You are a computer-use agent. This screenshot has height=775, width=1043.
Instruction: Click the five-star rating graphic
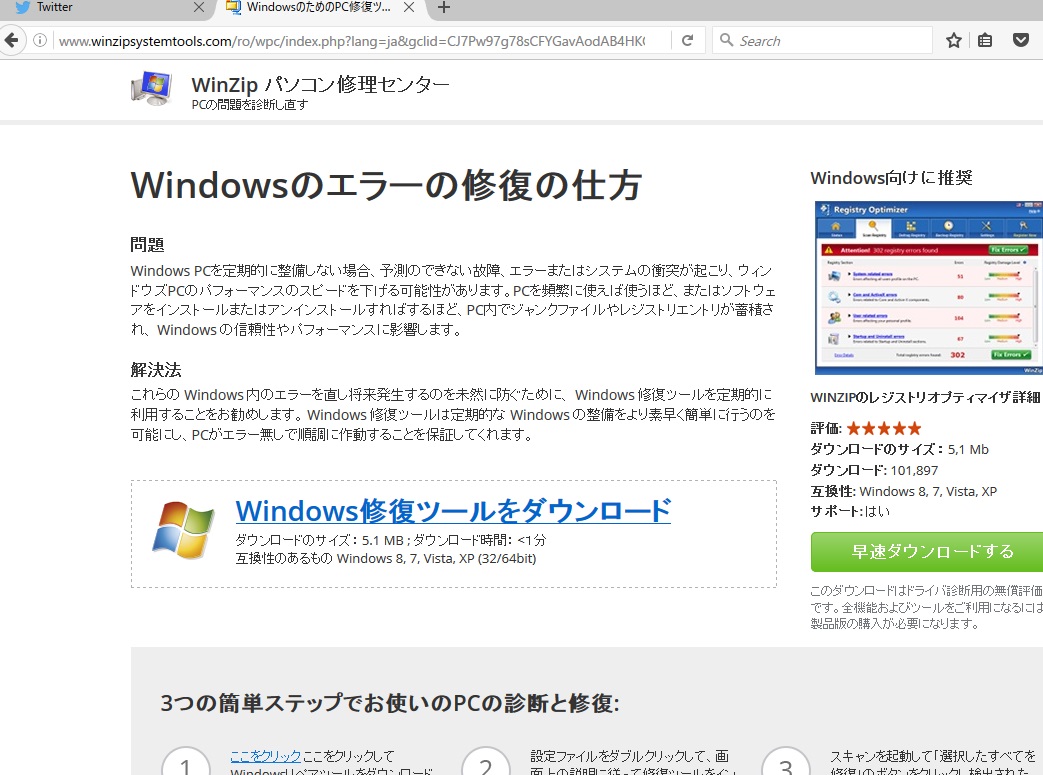[x=884, y=428]
